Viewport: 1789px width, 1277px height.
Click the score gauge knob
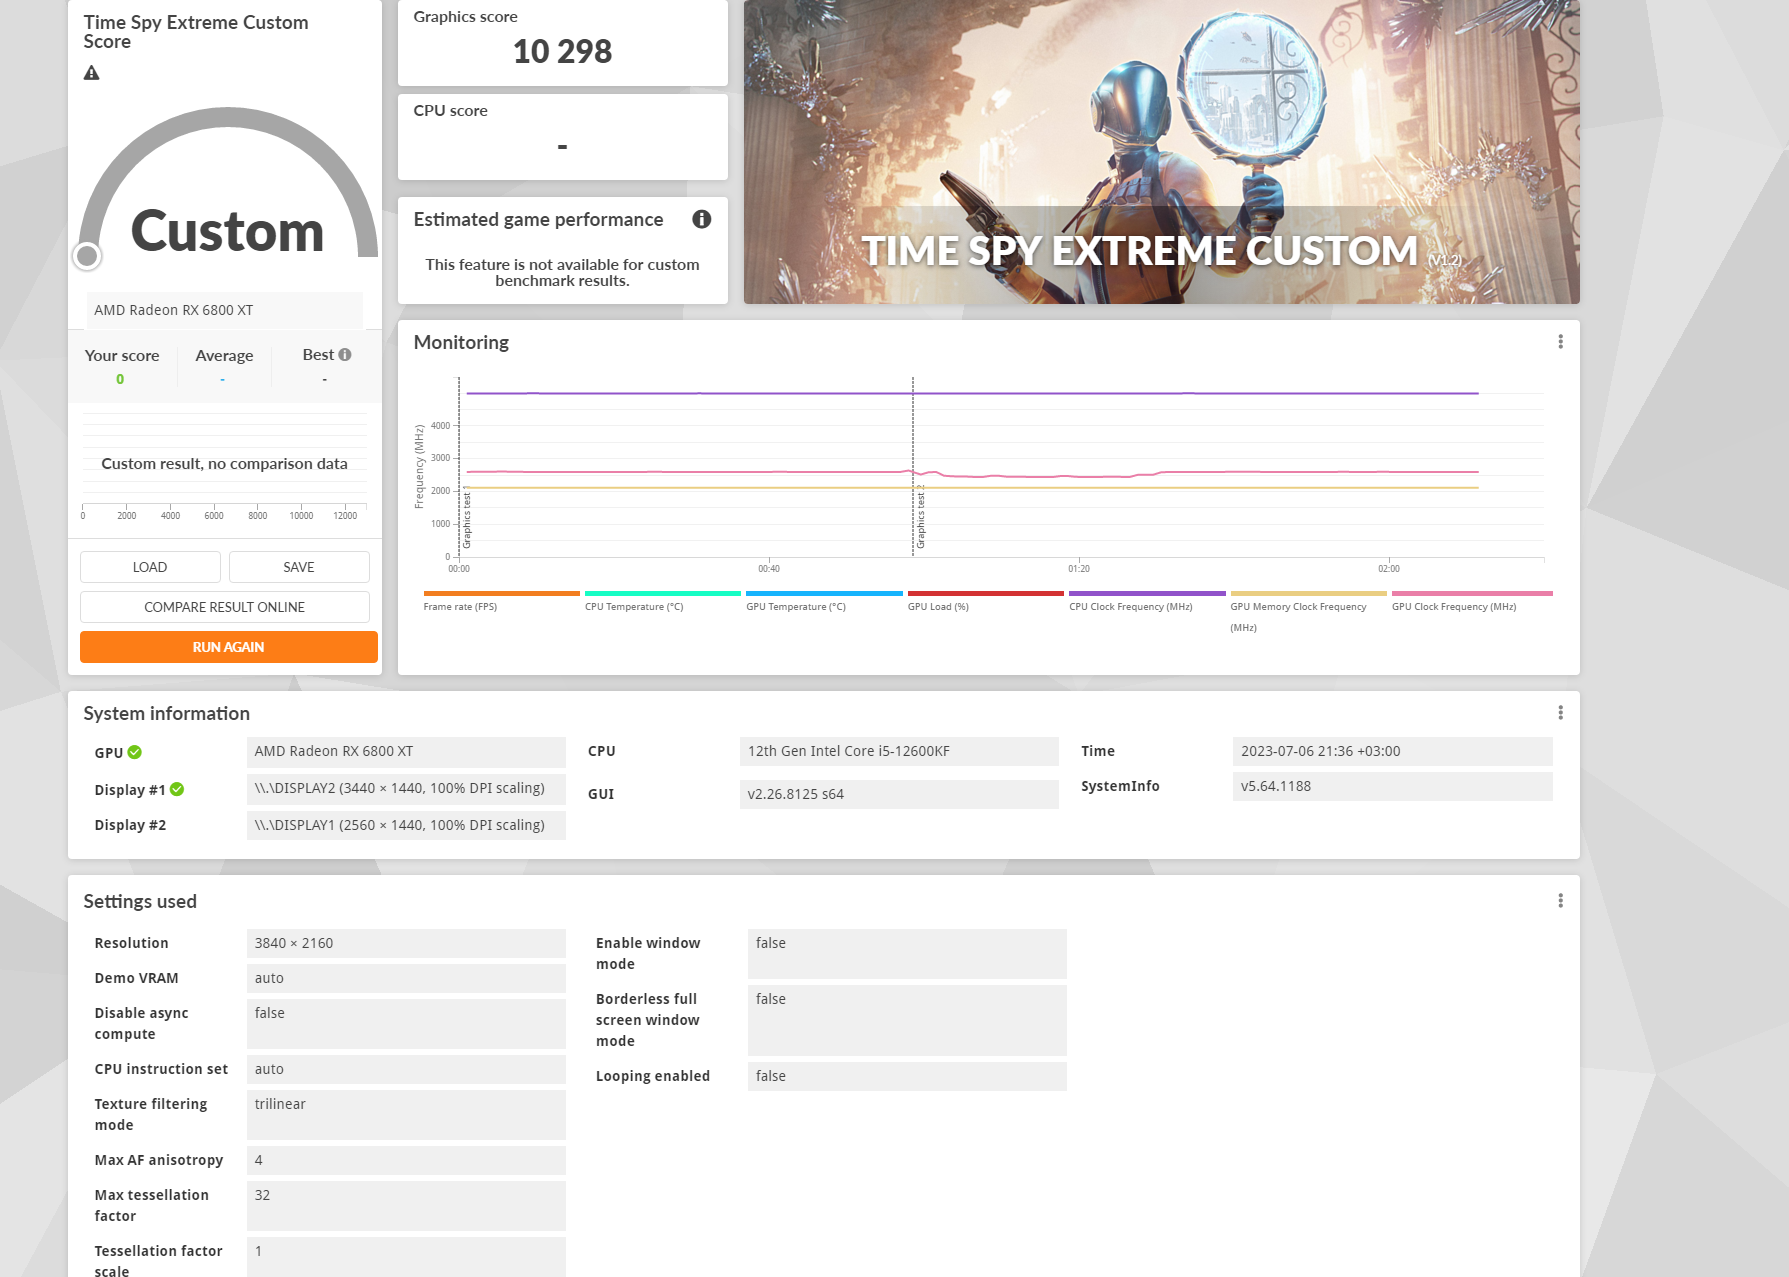coord(88,257)
